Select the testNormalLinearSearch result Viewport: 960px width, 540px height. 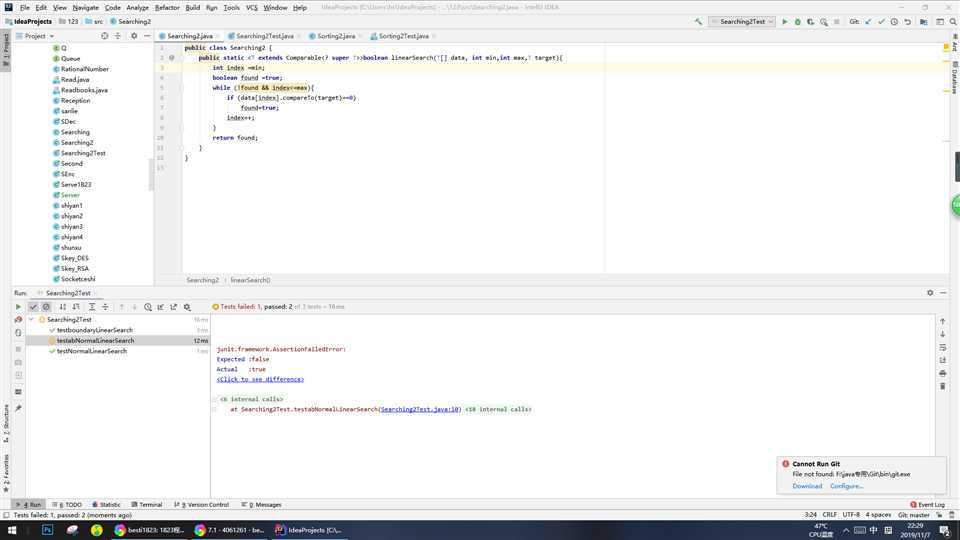(x=92, y=351)
